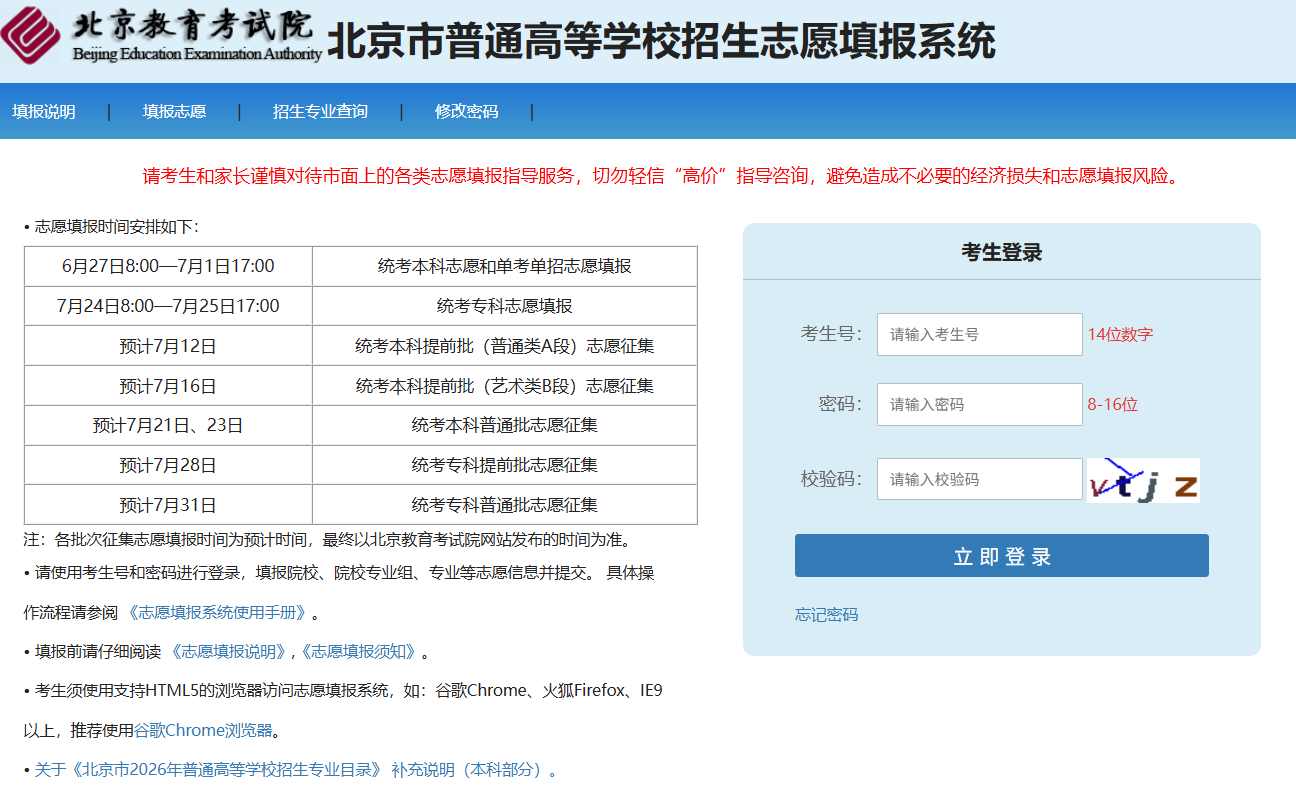The height and width of the screenshot is (790, 1296).
Task: Open 《志愿填报说明》 link
Action: (229, 652)
